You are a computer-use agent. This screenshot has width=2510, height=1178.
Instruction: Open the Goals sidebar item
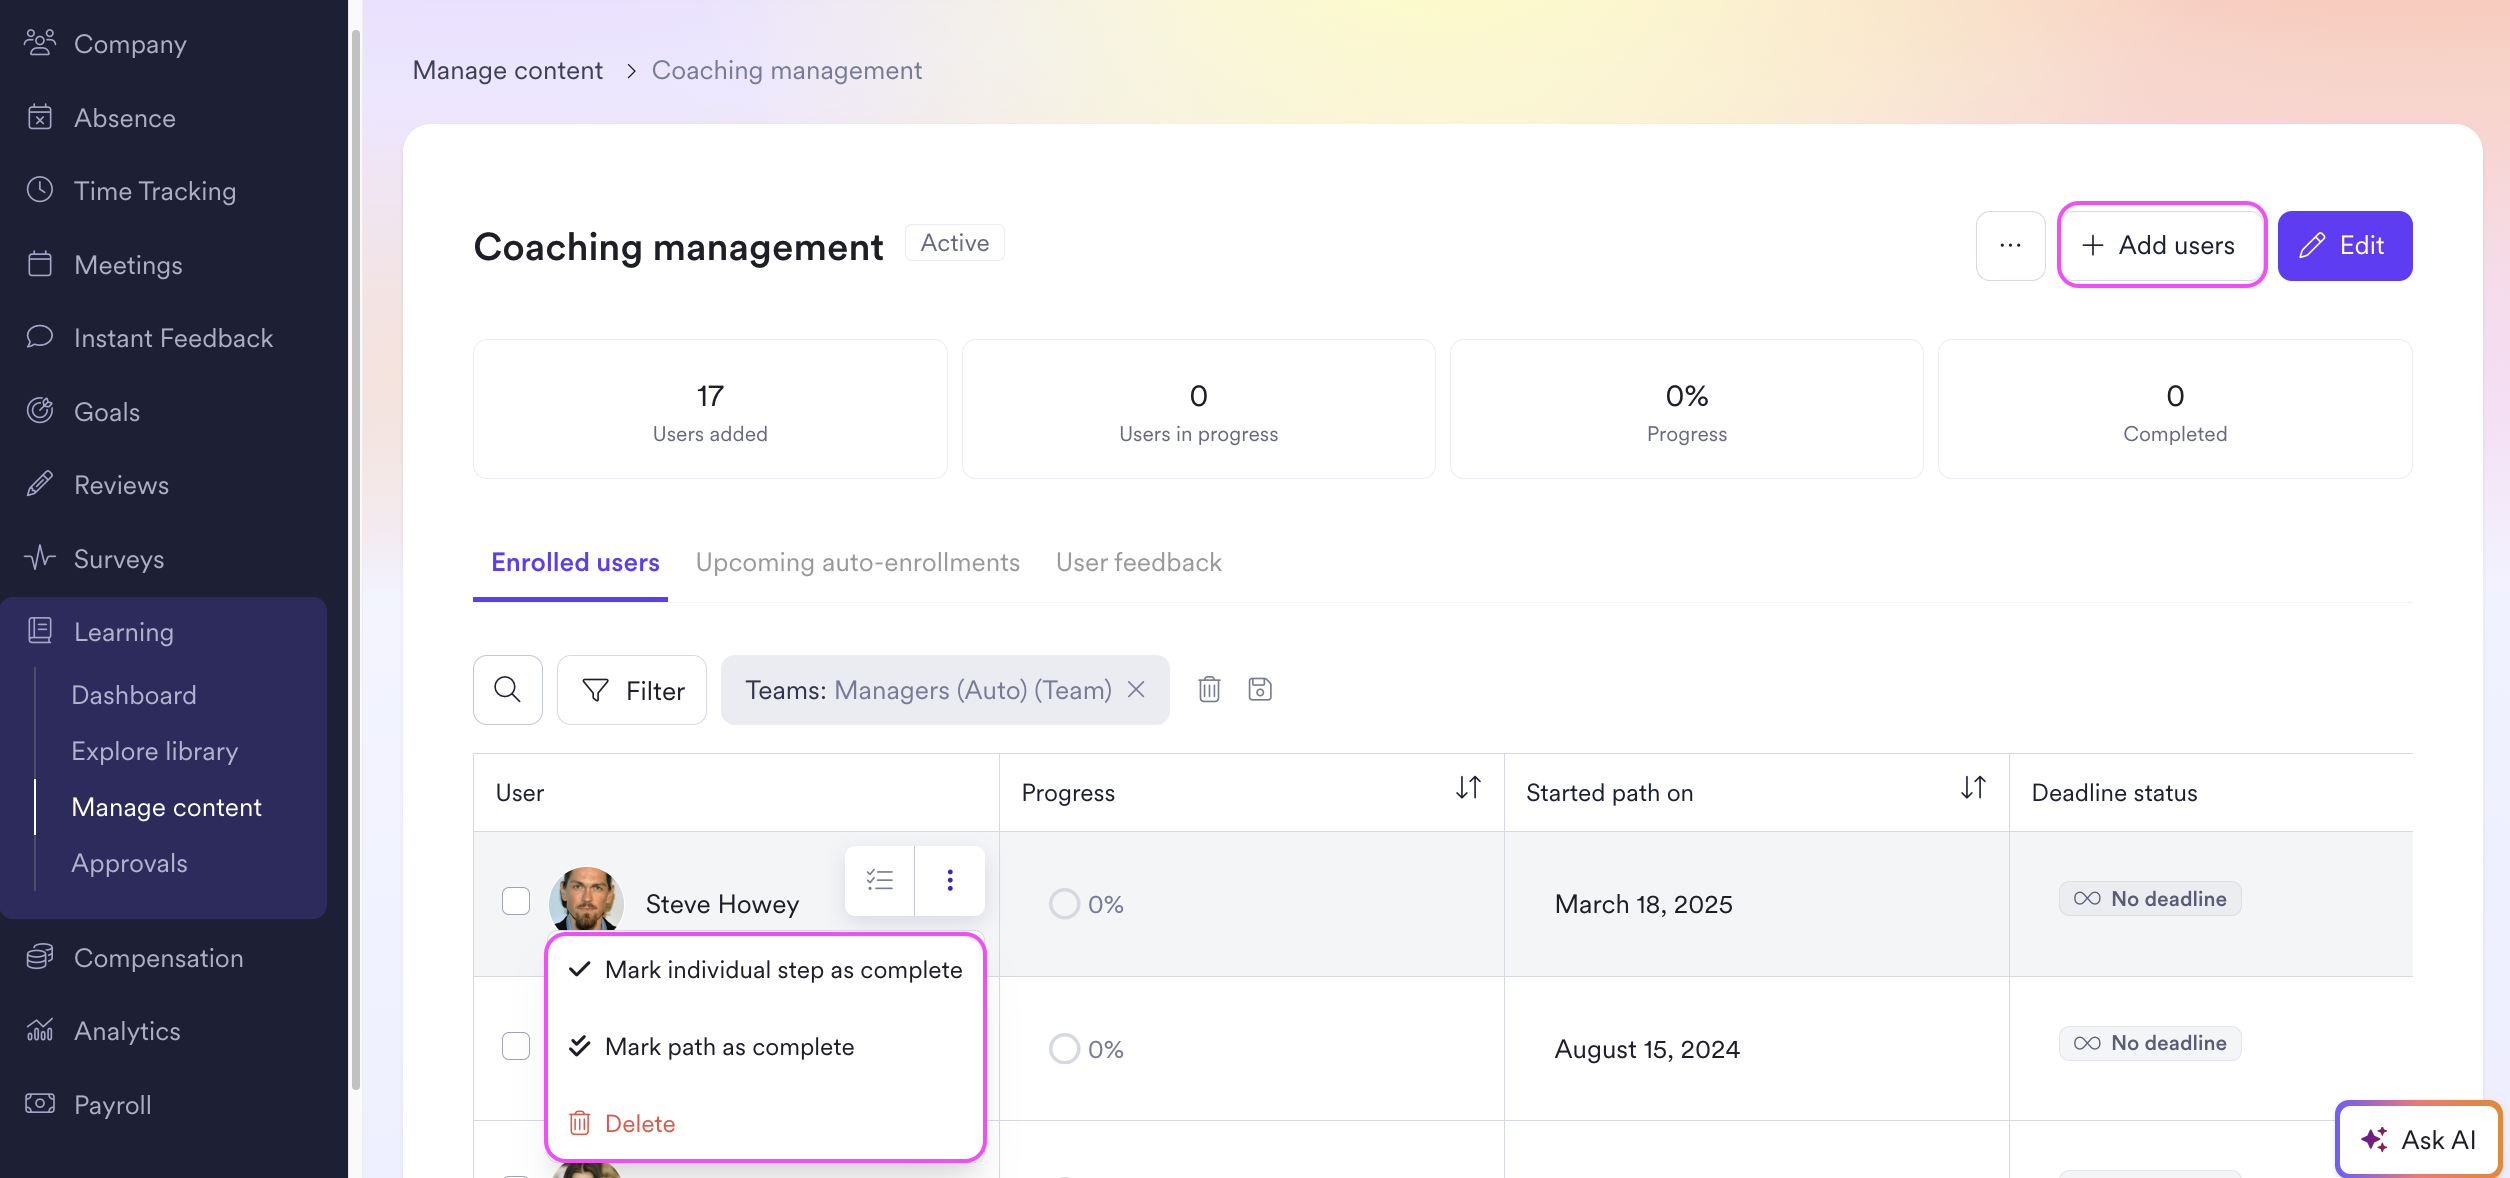tap(106, 412)
